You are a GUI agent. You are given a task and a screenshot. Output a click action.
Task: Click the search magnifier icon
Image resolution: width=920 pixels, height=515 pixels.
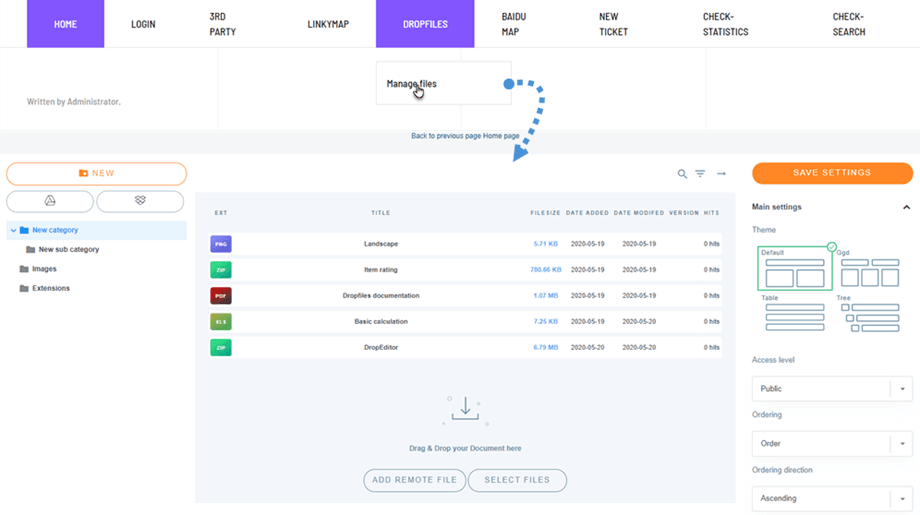682,174
